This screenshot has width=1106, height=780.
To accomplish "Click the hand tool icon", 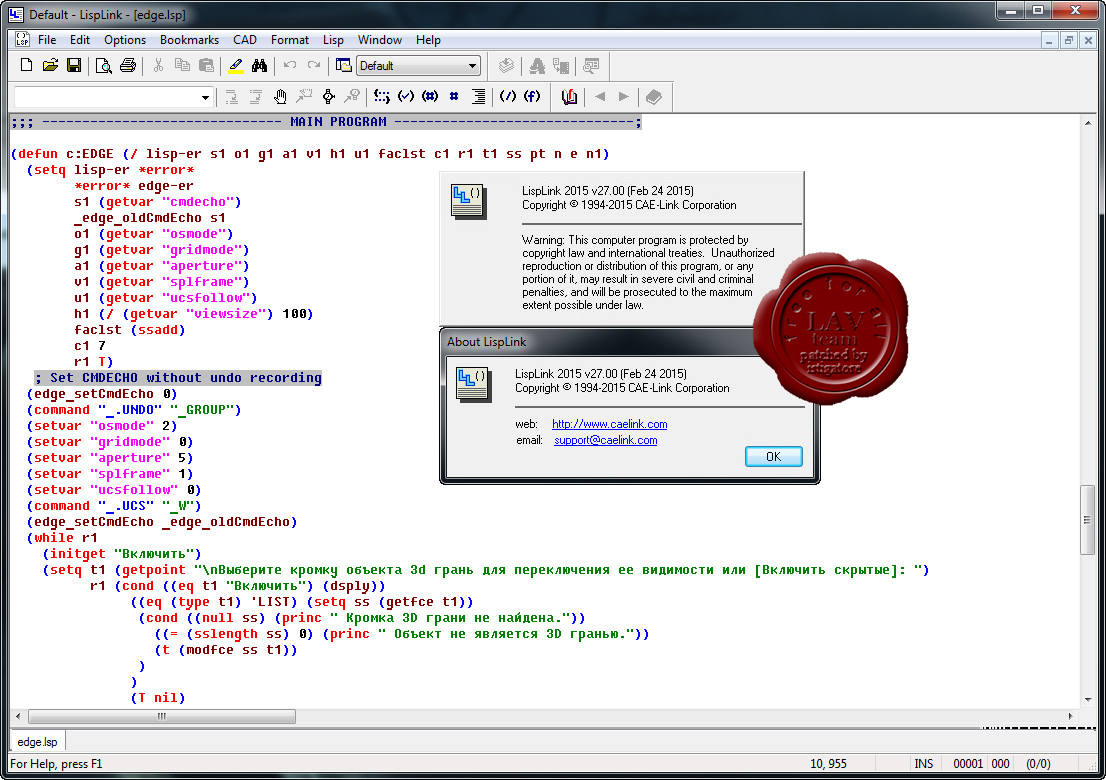I will click(x=280, y=97).
